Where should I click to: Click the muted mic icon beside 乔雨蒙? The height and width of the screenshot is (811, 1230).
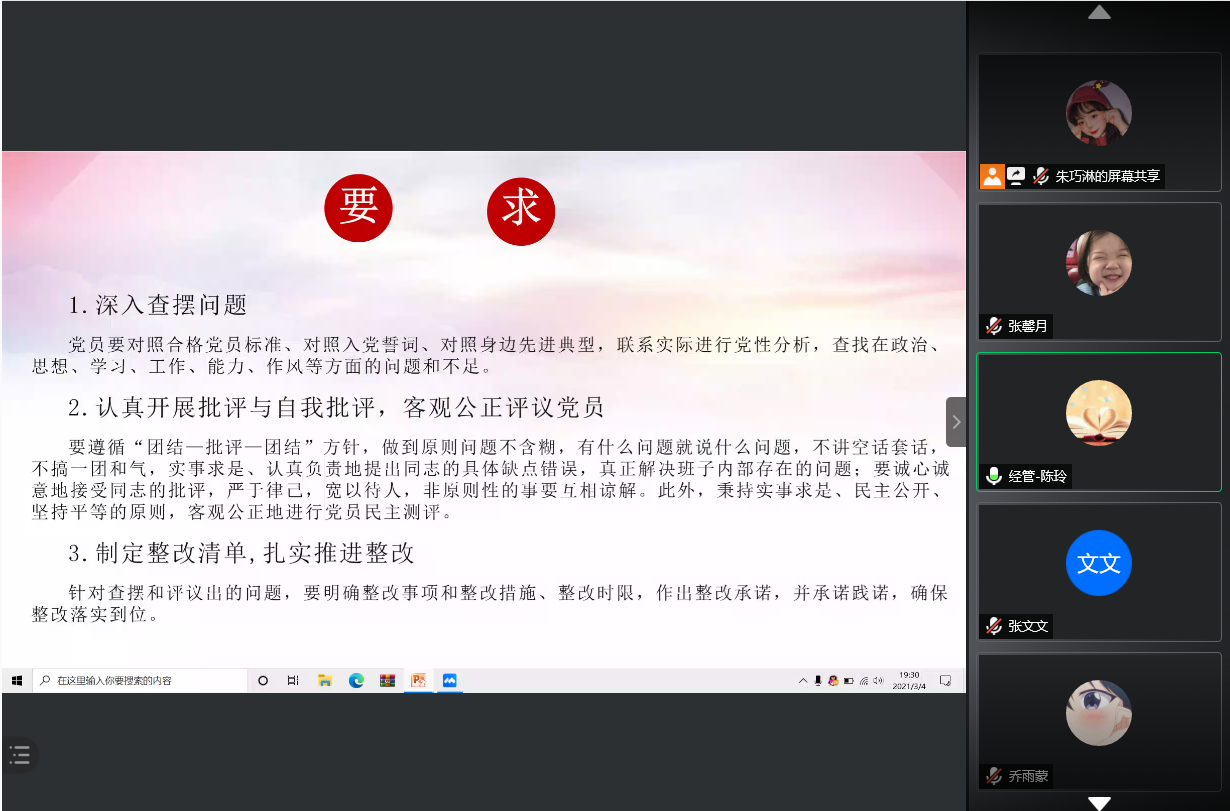(x=993, y=776)
